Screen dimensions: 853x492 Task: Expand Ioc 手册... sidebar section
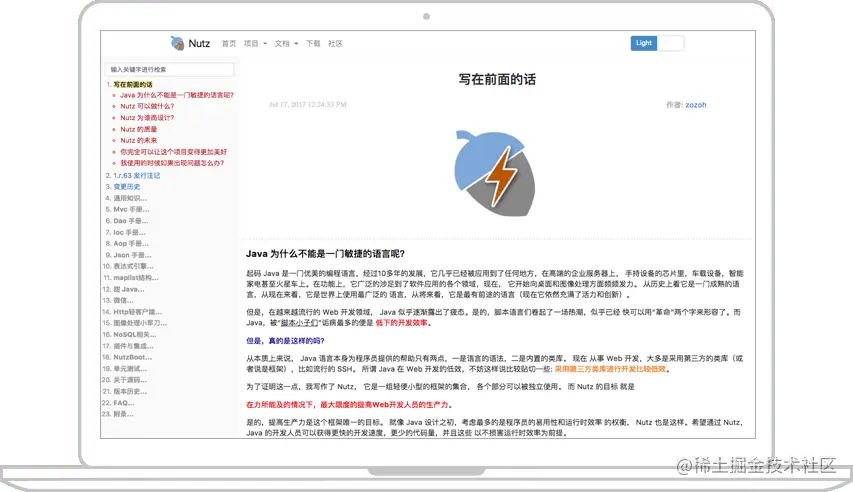click(129, 232)
